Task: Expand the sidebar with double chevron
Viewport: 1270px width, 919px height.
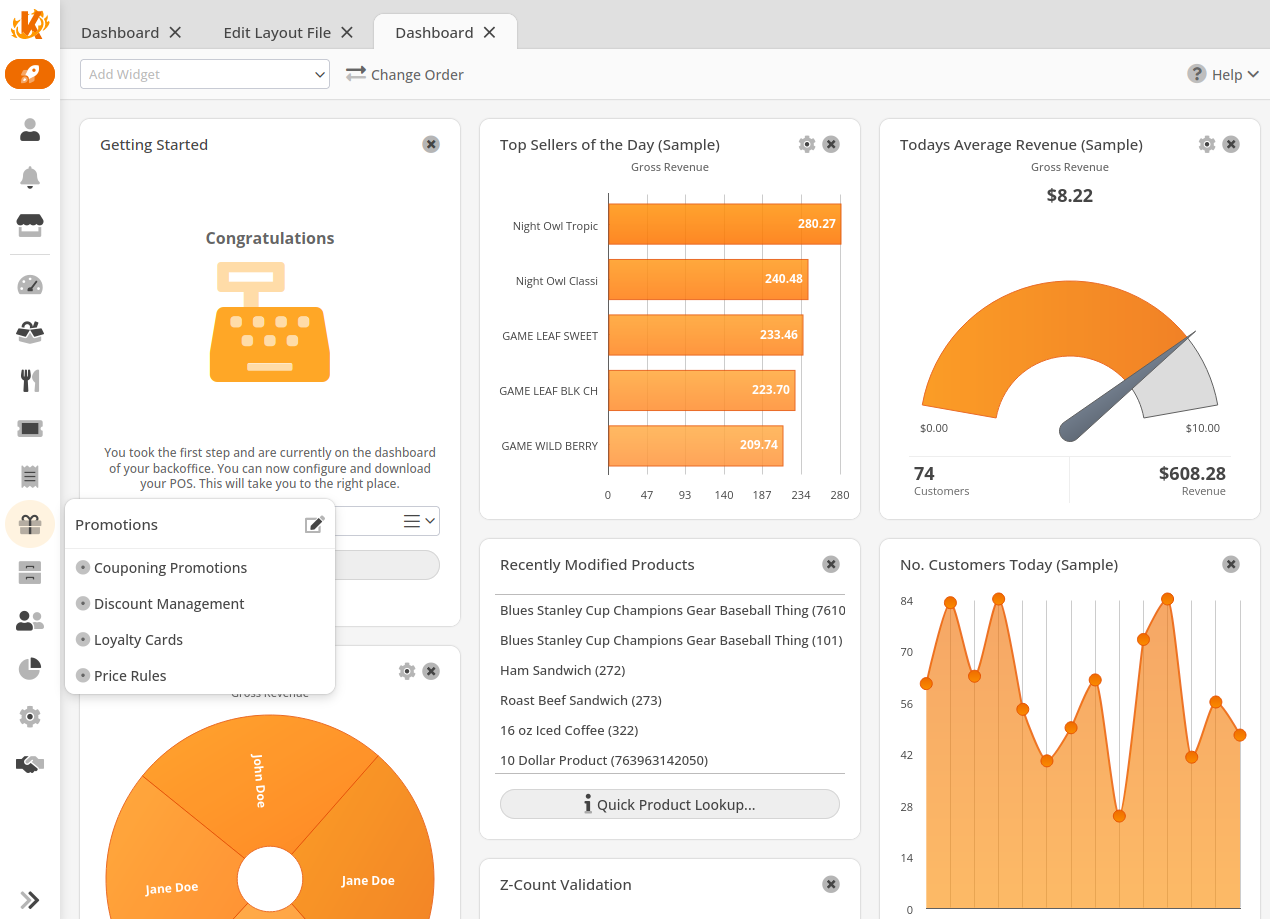Action: tap(30, 900)
